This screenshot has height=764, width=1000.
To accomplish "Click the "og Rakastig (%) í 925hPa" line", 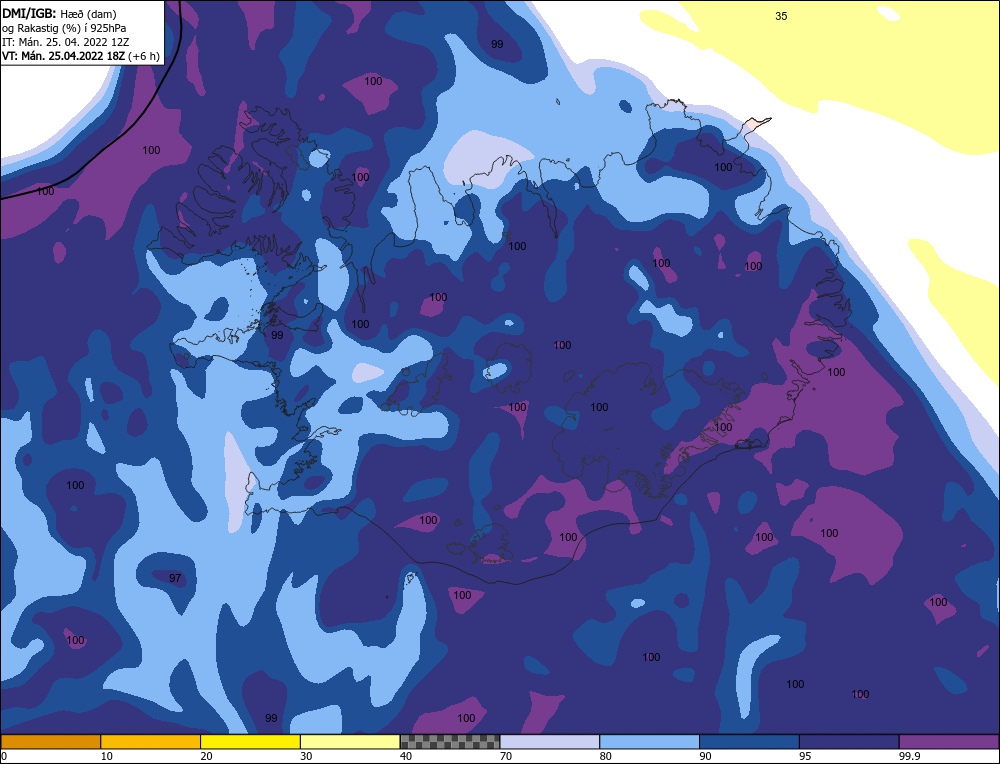I will (x=64, y=28).
